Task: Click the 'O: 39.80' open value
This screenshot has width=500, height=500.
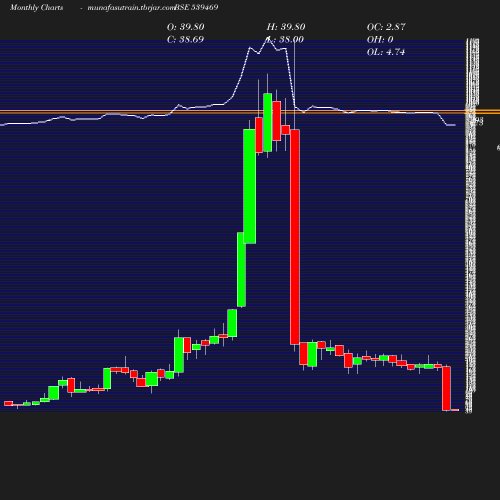Action: click(186, 27)
